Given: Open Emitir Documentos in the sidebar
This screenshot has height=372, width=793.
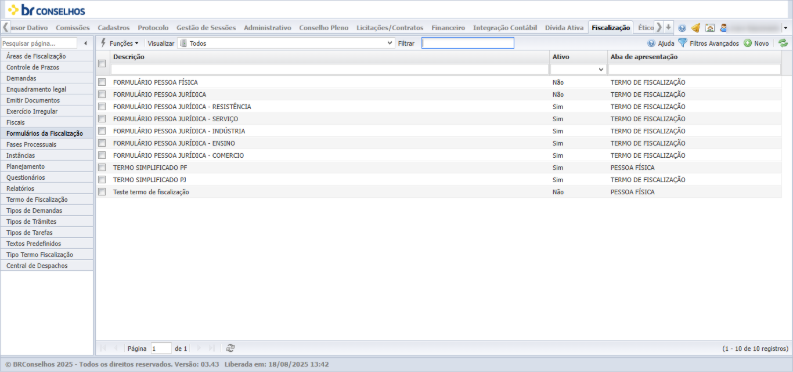Looking at the screenshot, I should point(47,101).
